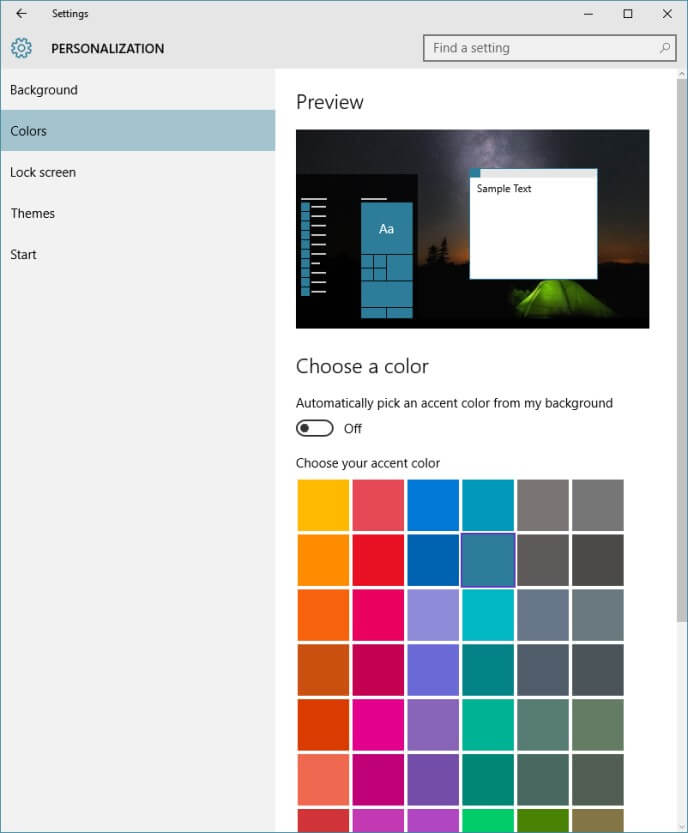Select the hot pink-red swatch in third row

[378, 615]
